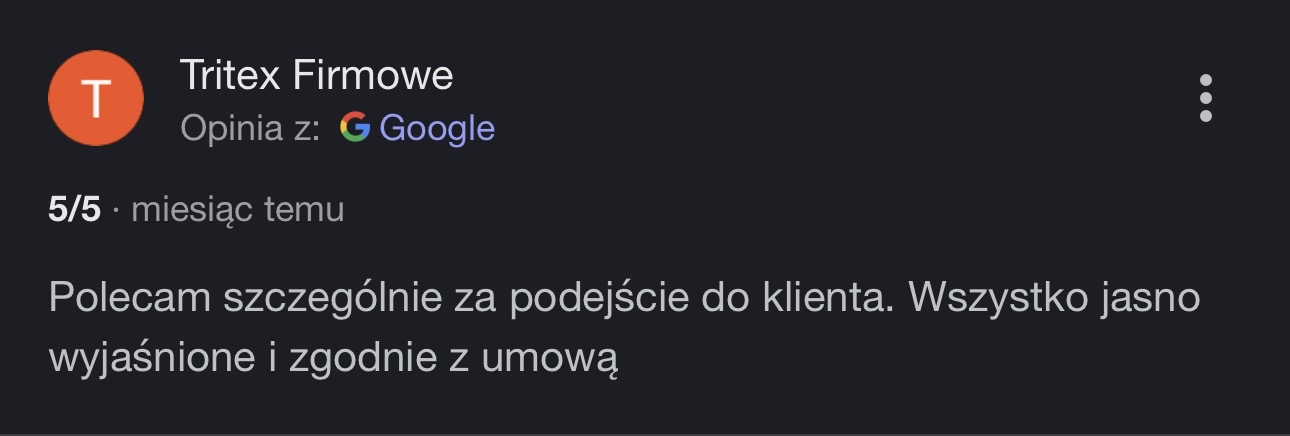Open the Google source link text
Image resolution: width=1290 pixels, height=436 pixels.
coord(437,128)
